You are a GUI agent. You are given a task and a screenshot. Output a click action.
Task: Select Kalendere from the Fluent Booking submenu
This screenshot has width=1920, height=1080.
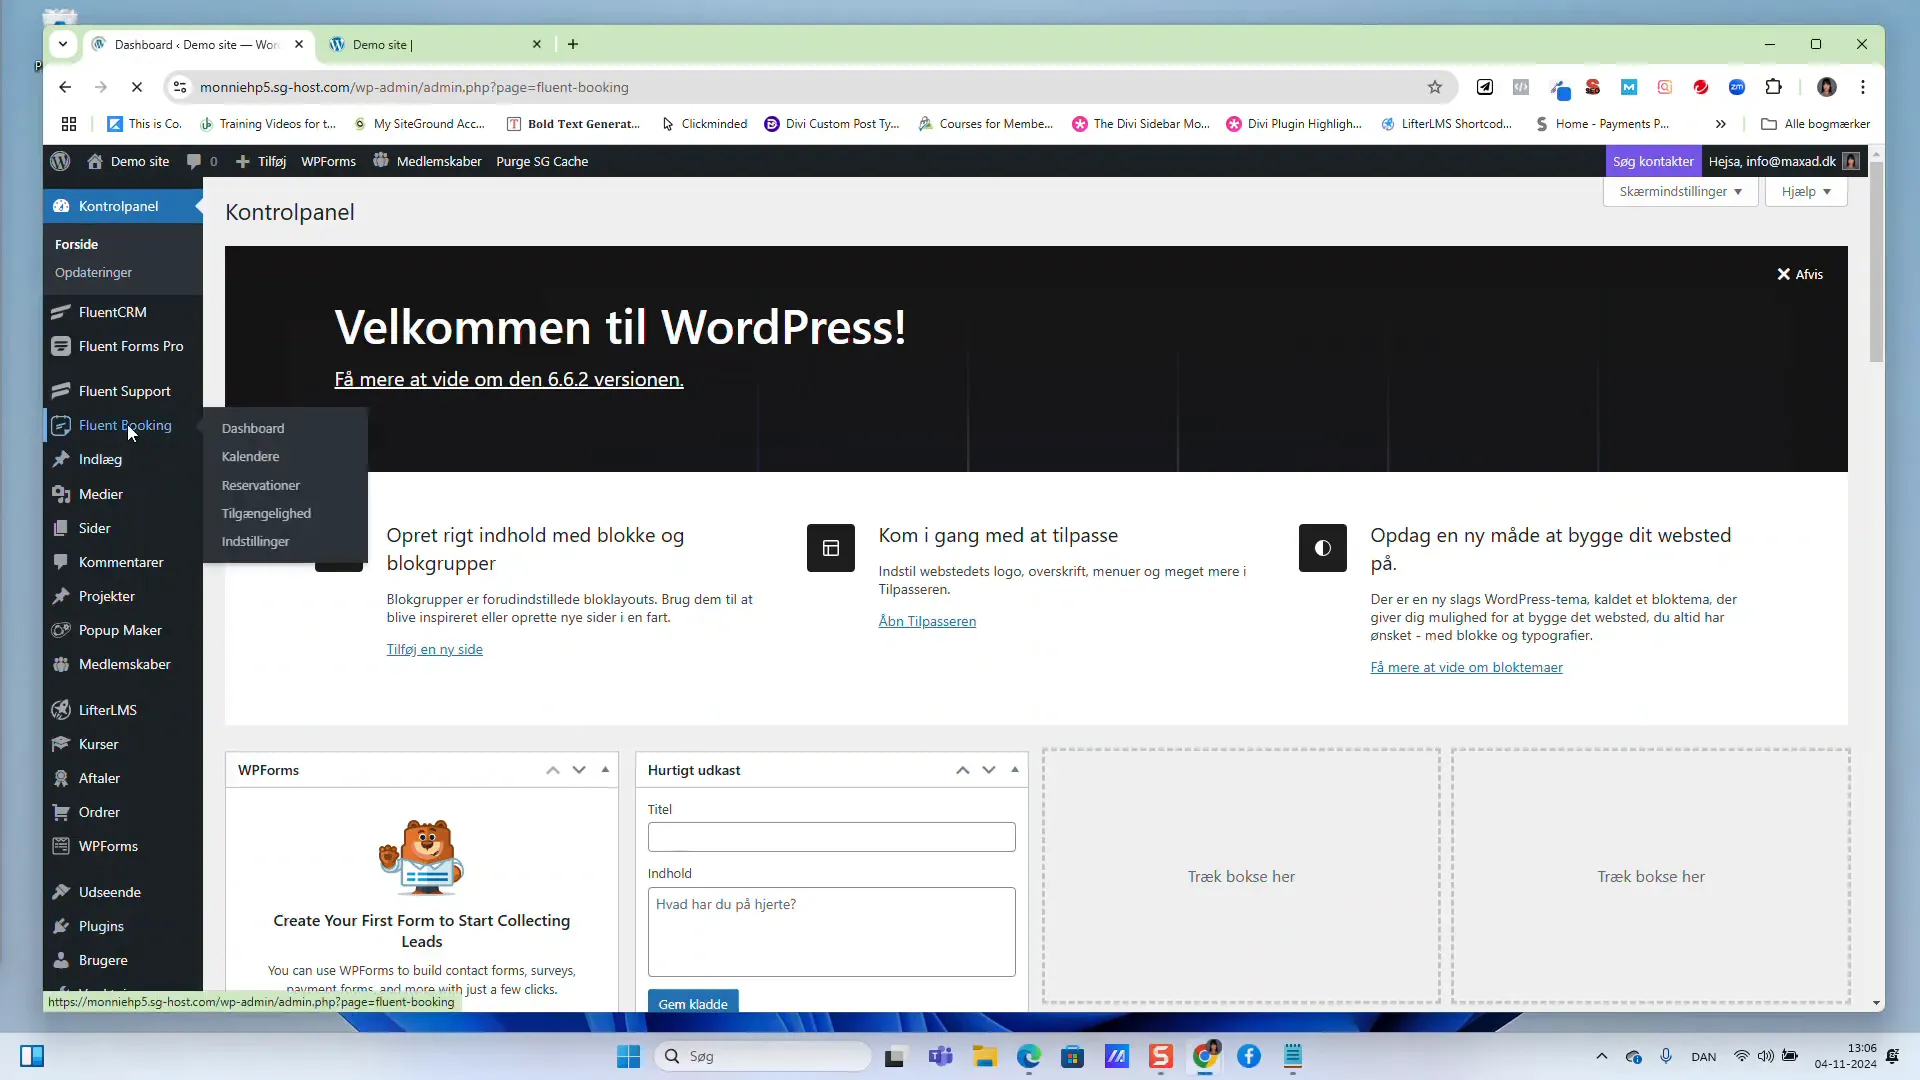point(250,456)
